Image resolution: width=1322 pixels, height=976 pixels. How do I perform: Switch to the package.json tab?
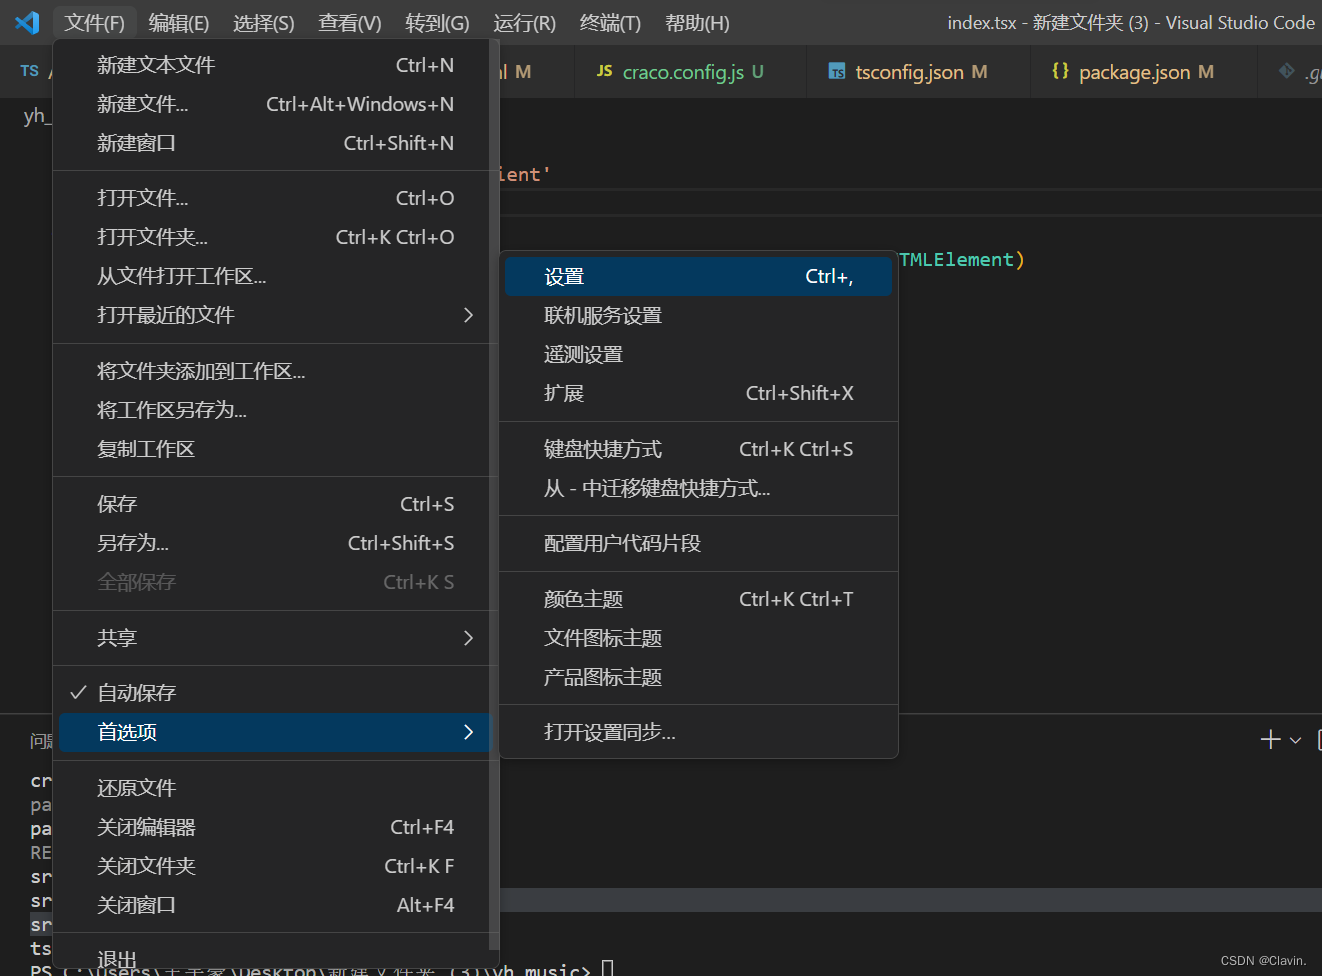(1143, 72)
